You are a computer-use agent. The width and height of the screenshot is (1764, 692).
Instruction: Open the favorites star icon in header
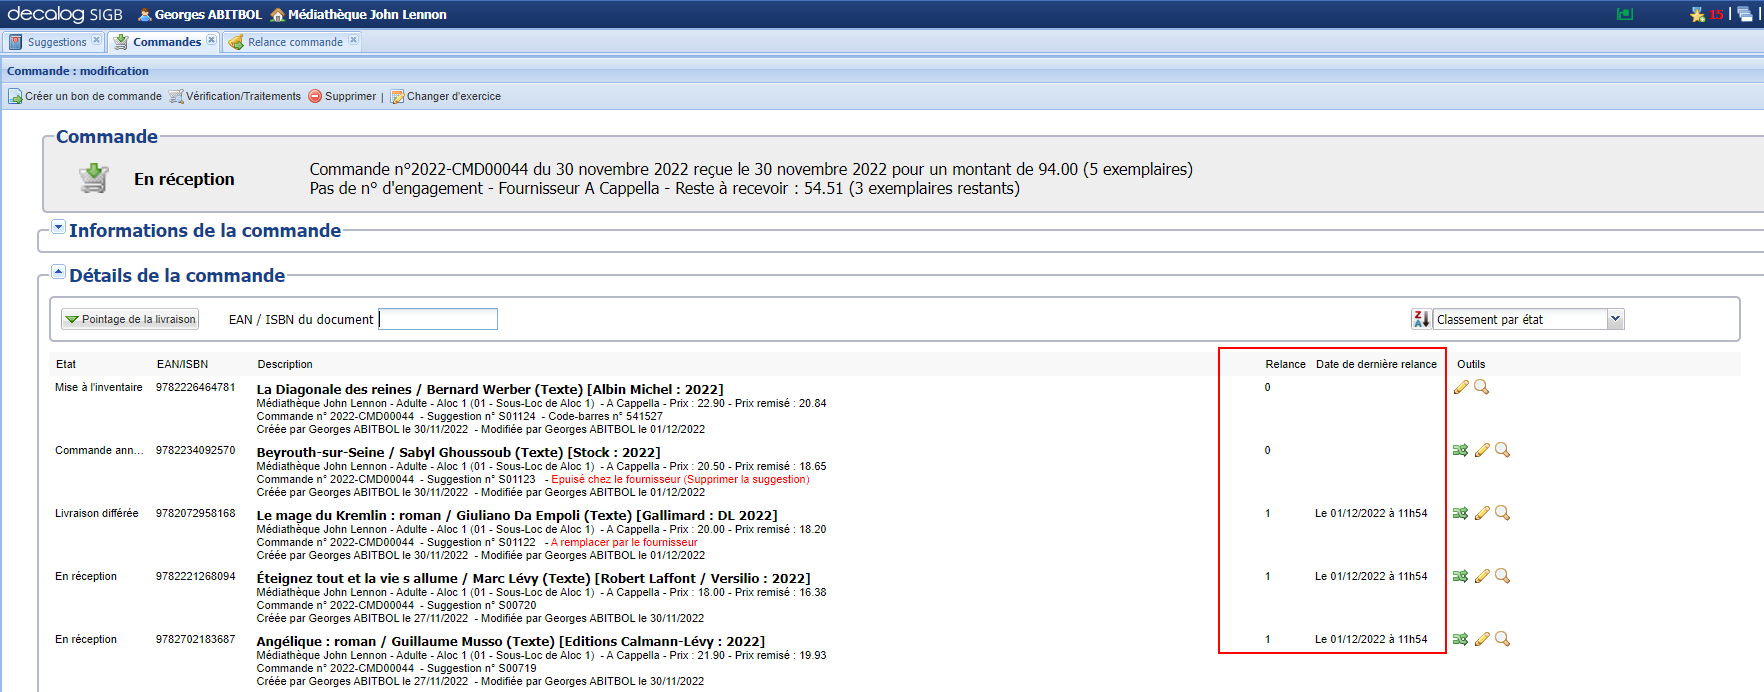[1697, 14]
